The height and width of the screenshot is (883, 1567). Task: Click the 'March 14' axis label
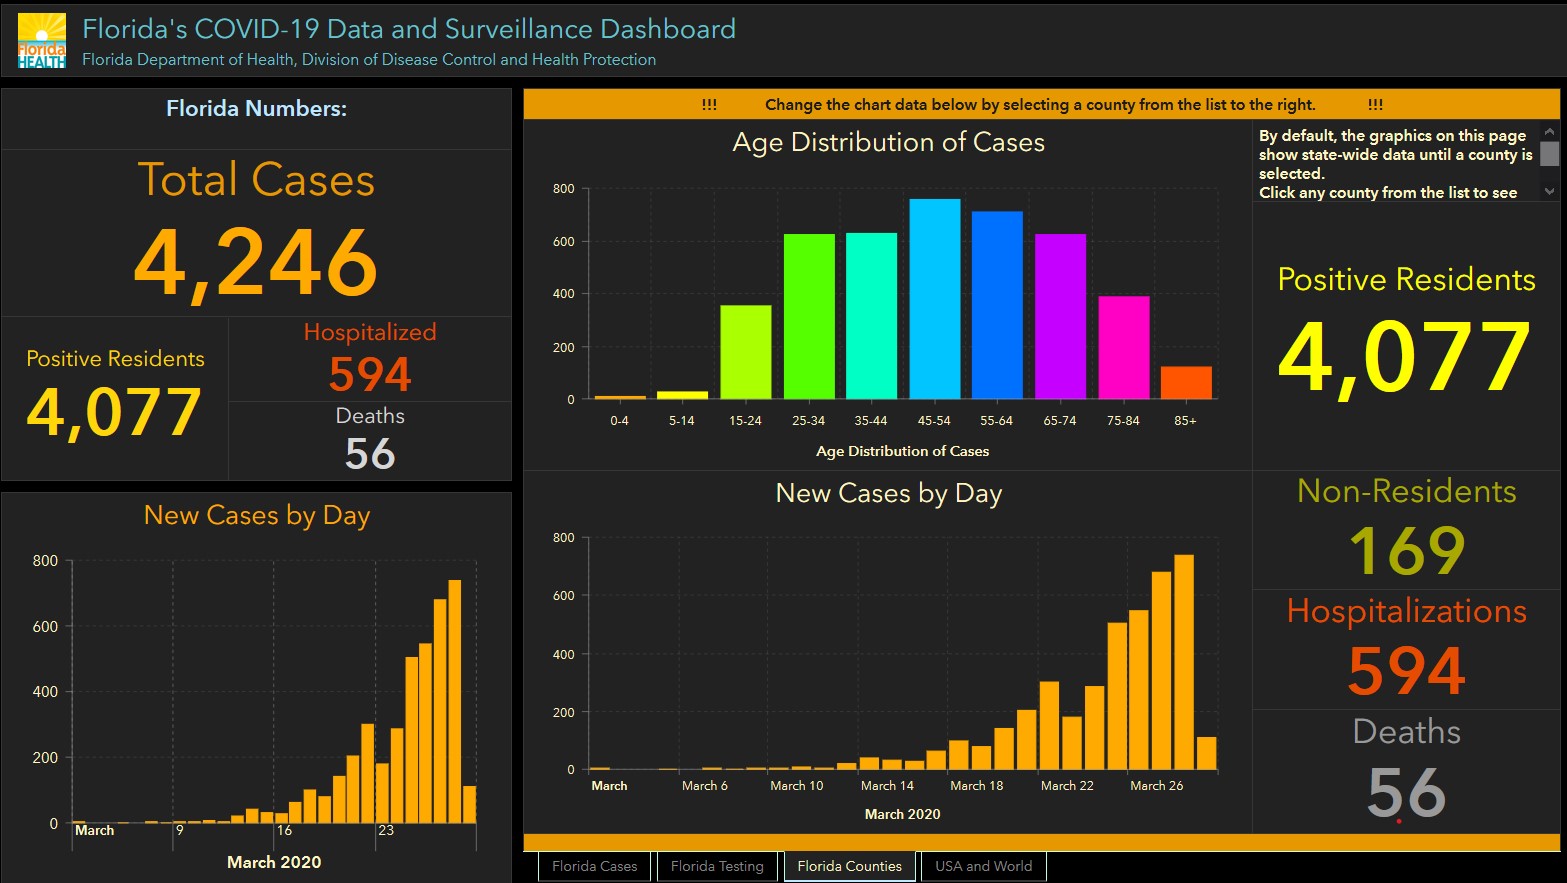[887, 786]
